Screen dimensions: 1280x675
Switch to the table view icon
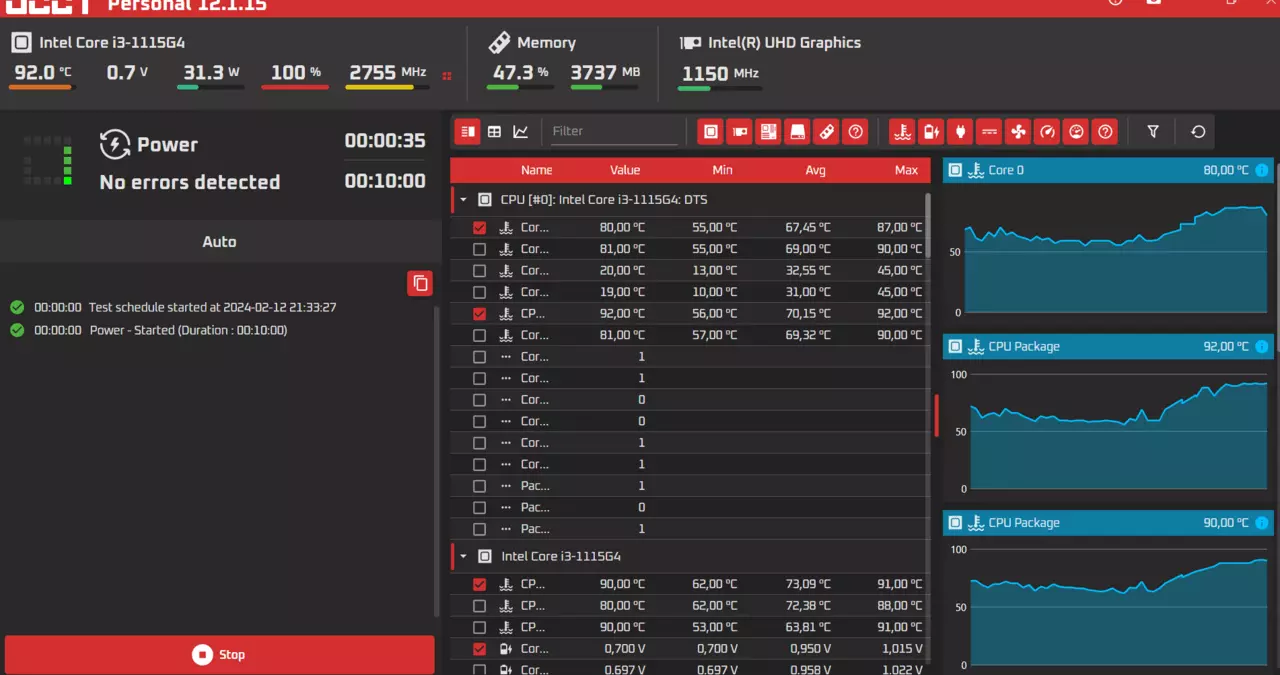[x=494, y=131]
